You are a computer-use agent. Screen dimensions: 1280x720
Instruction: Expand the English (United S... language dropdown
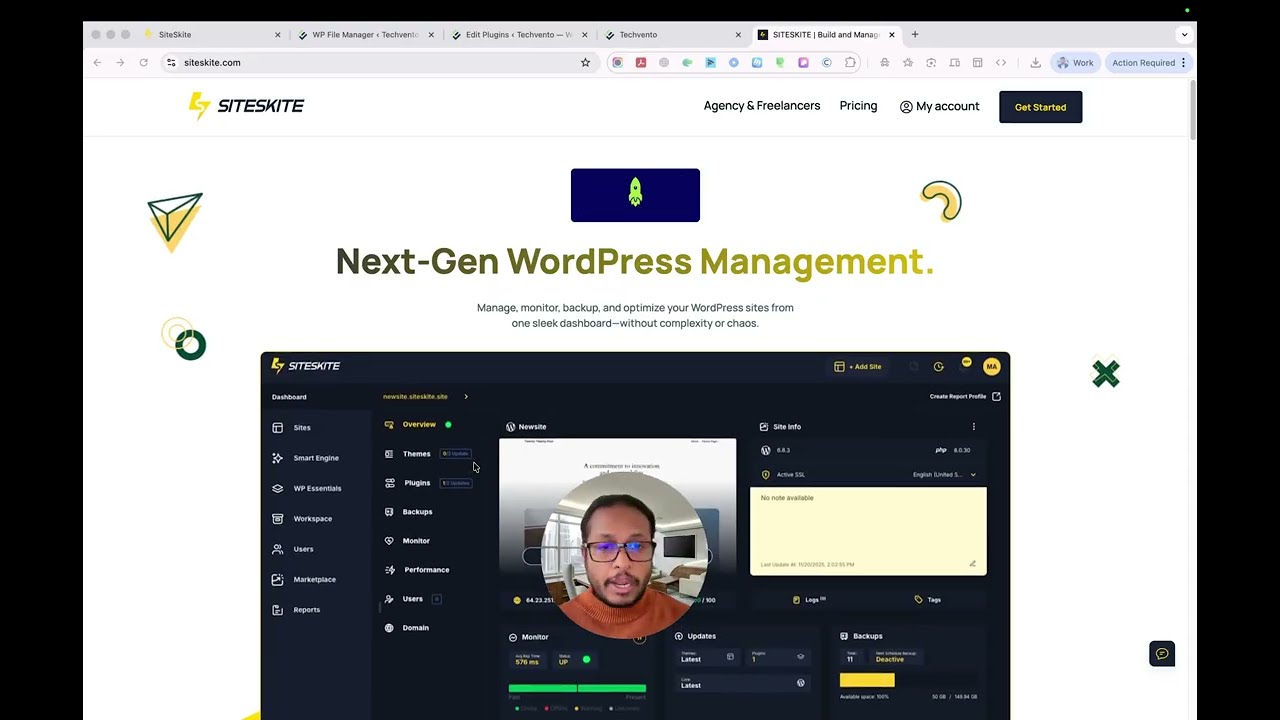click(944, 475)
